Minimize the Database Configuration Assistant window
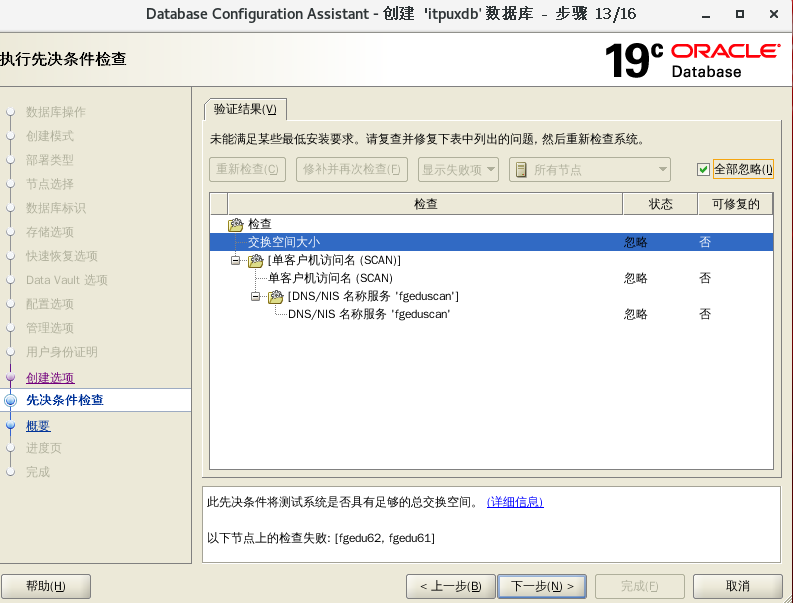793x603 pixels. (x=706, y=15)
